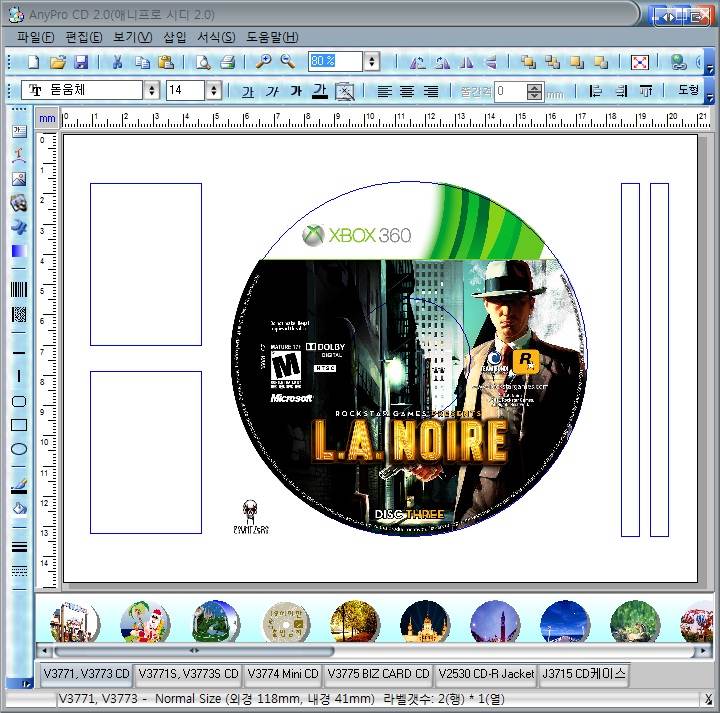Open the 도움말(H) menu

point(272,37)
